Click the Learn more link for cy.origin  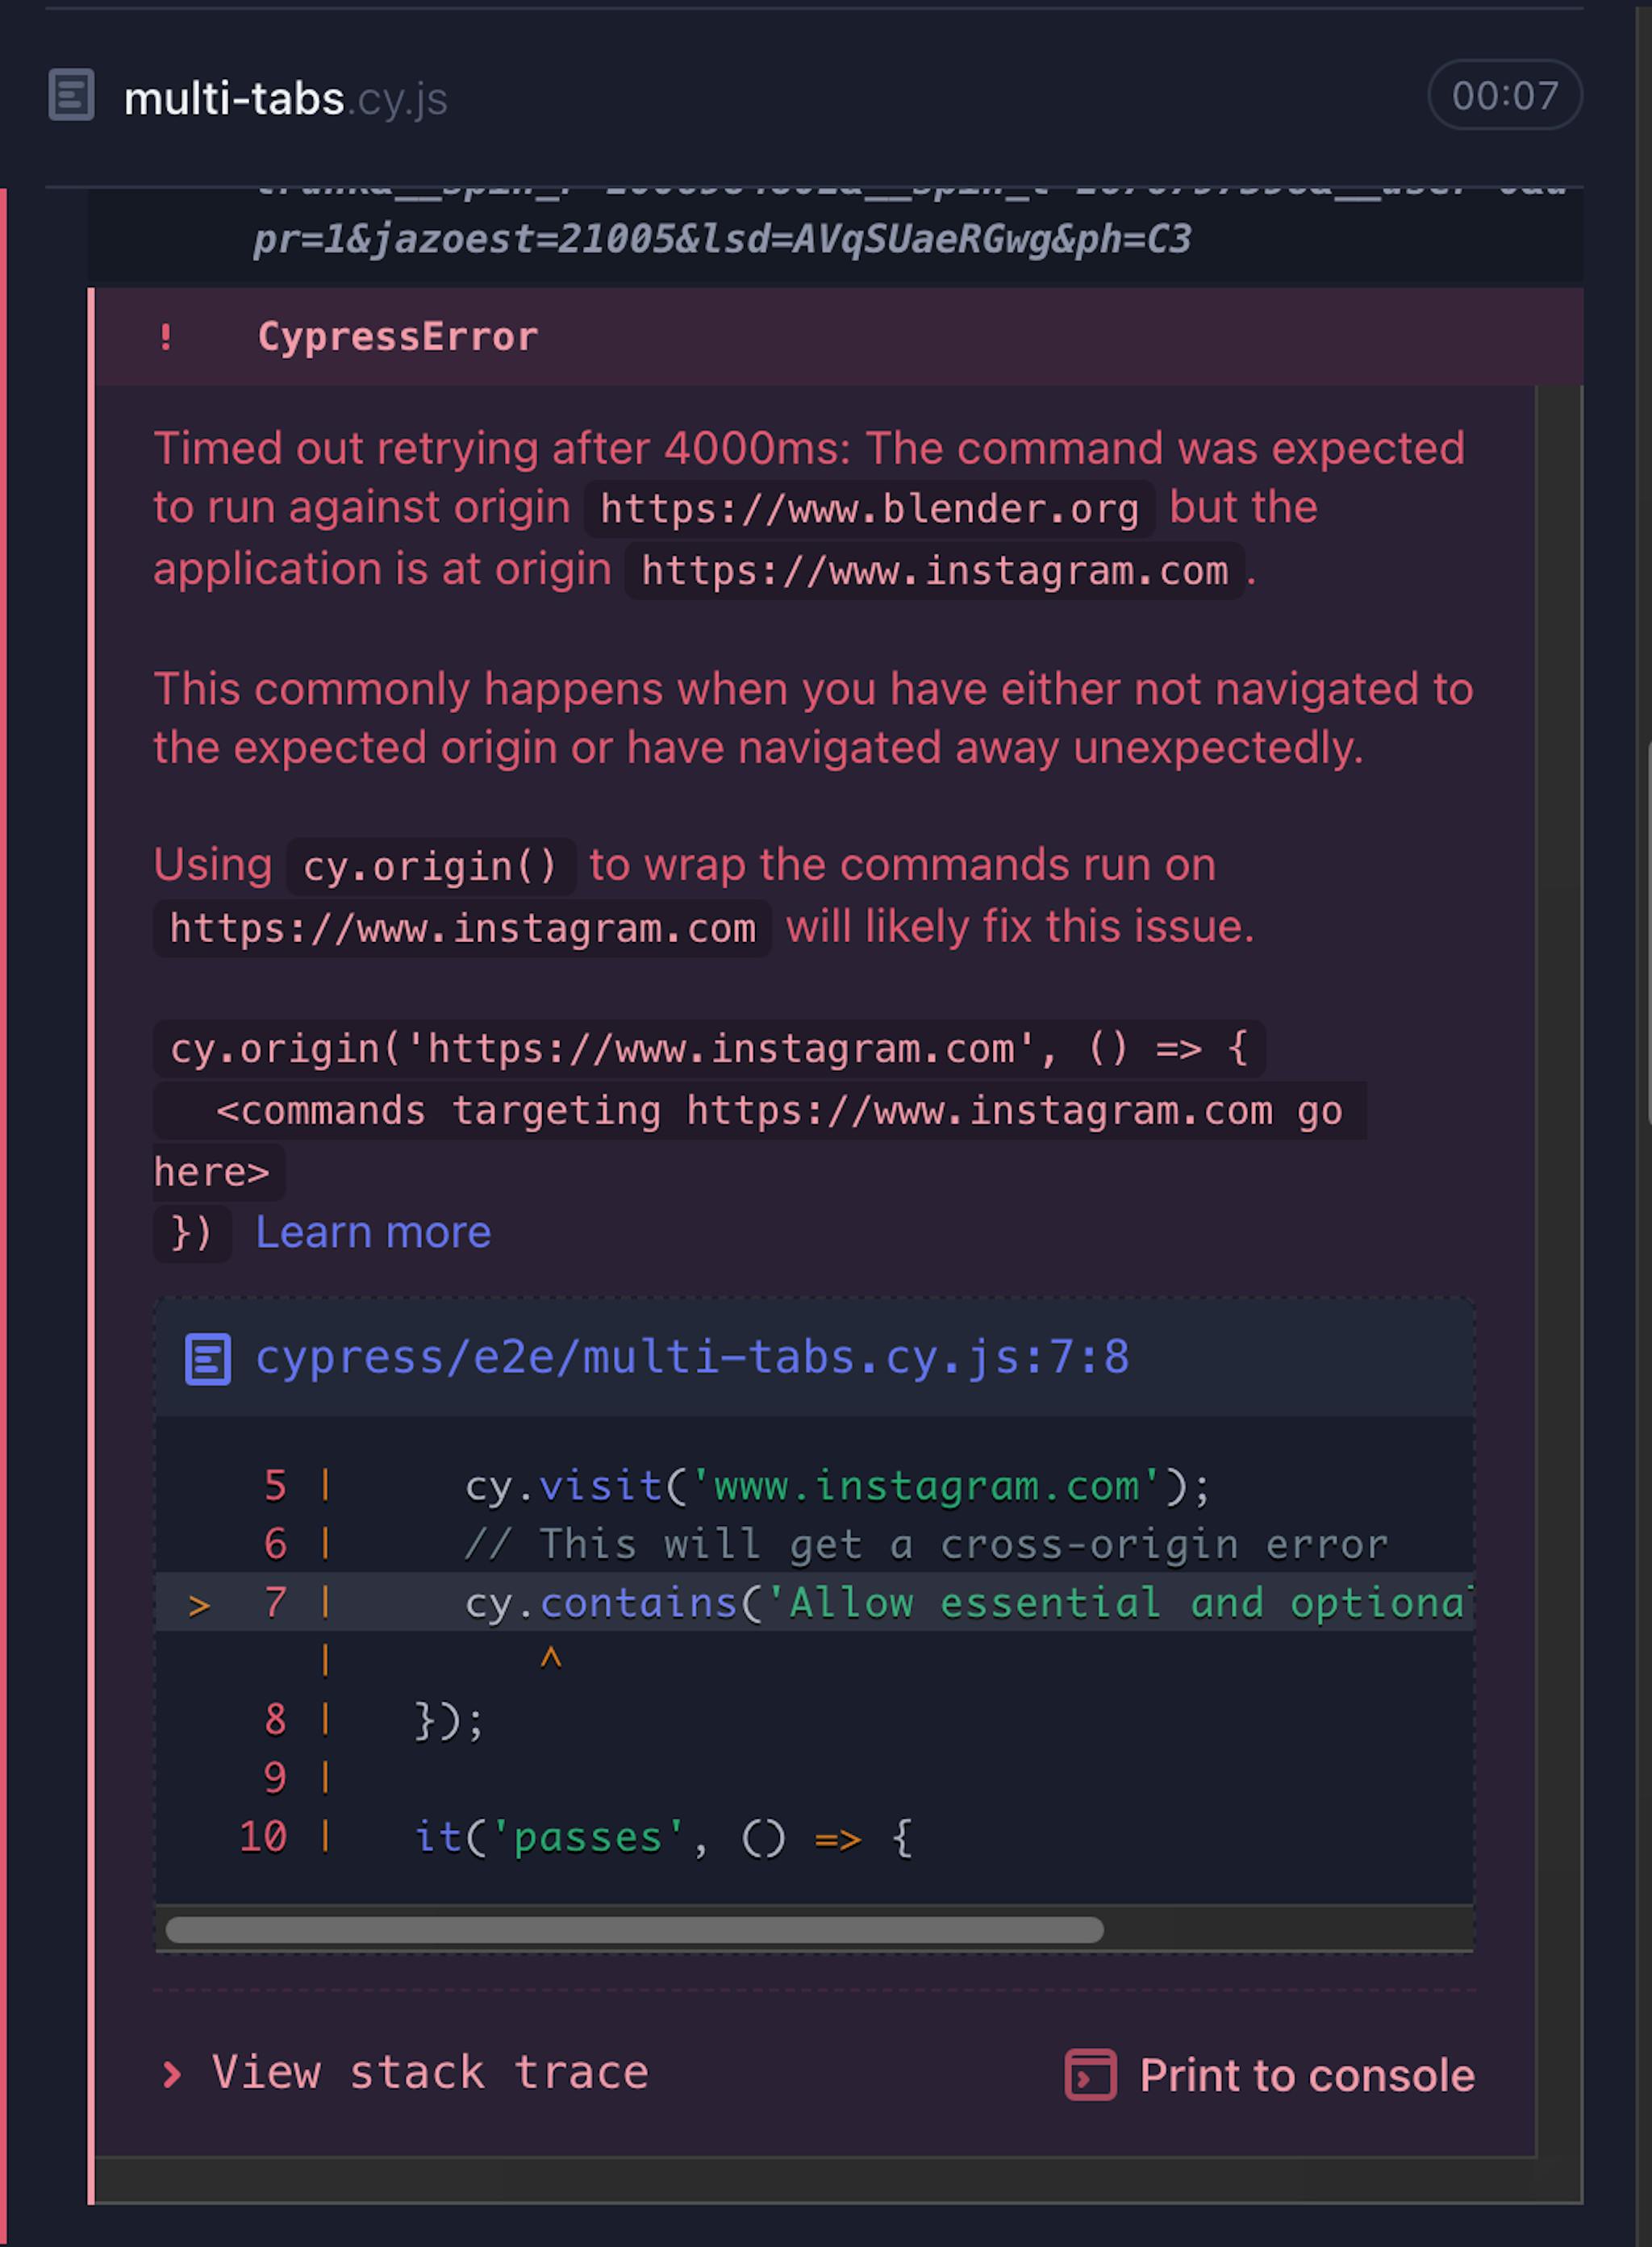click(x=373, y=1232)
